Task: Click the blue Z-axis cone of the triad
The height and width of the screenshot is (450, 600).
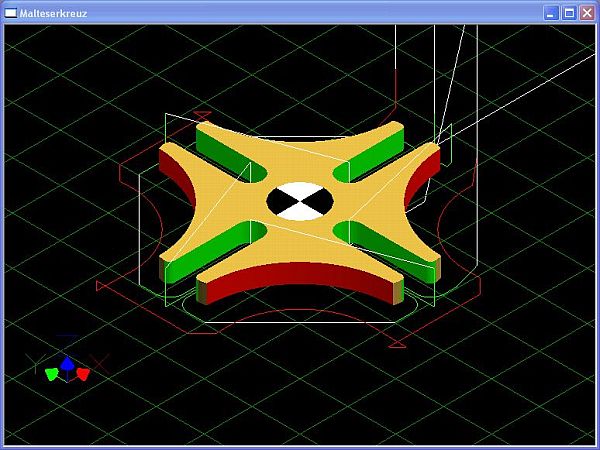Action: click(x=67, y=365)
